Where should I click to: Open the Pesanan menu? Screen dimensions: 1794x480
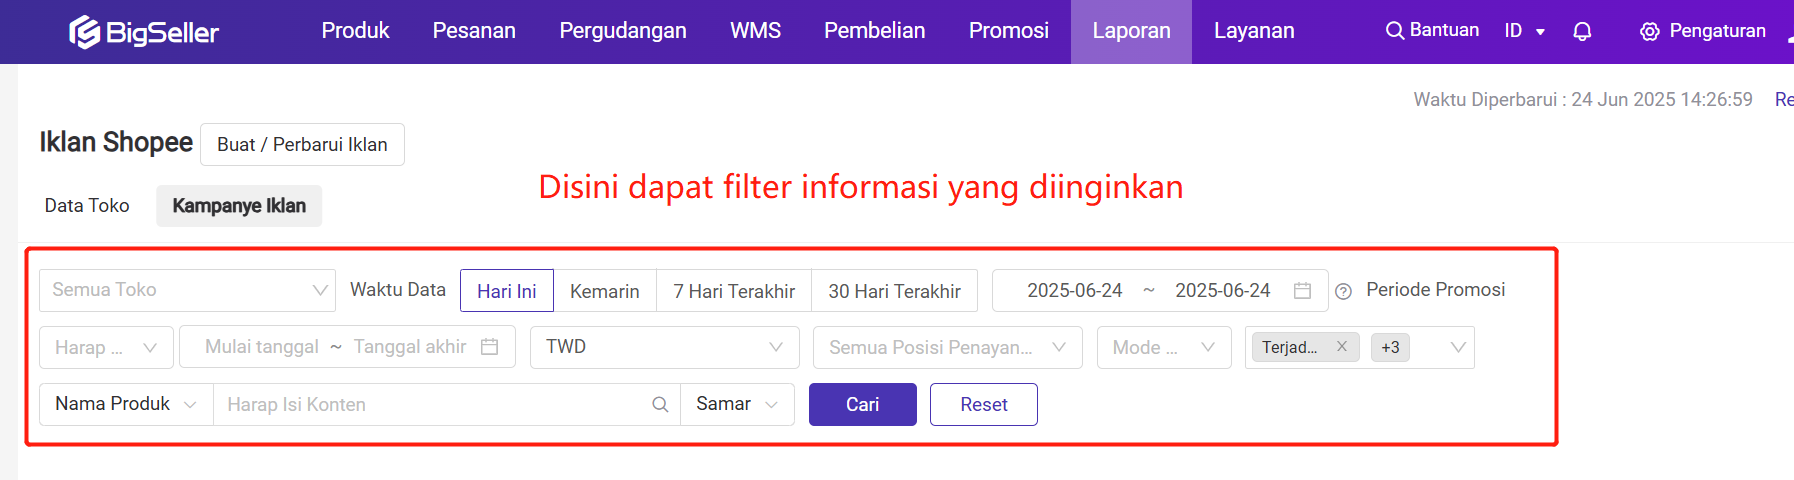[474, 31]
